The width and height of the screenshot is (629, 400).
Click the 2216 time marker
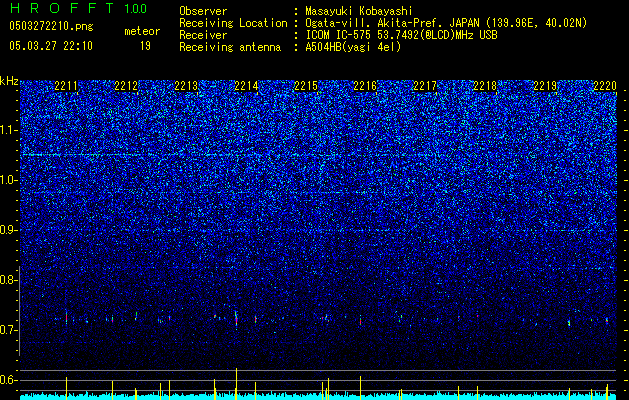[365, 86]
